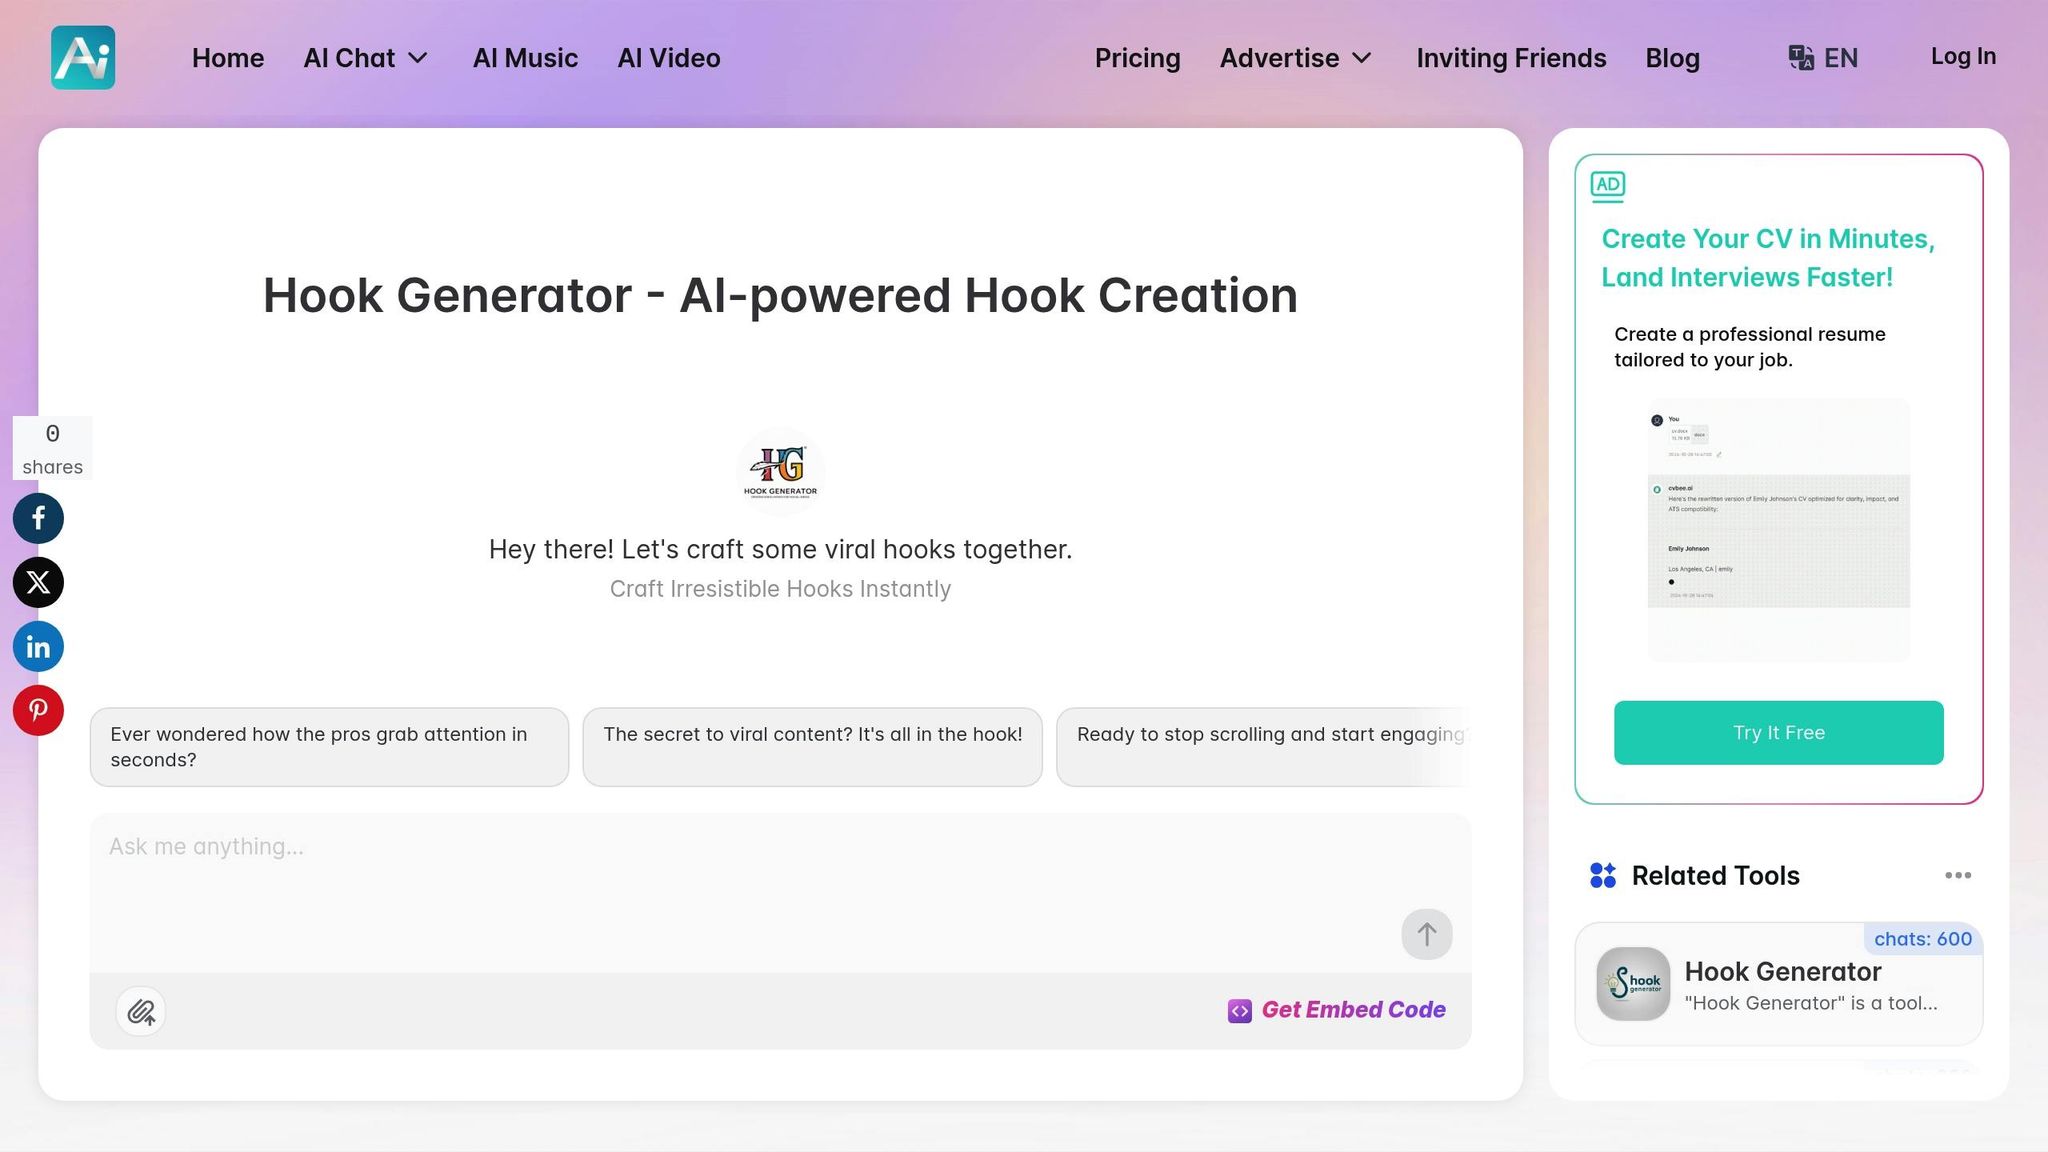Share on X (Twitter) icon
Screen dimensions: 2048x1152
pos(38,582)
